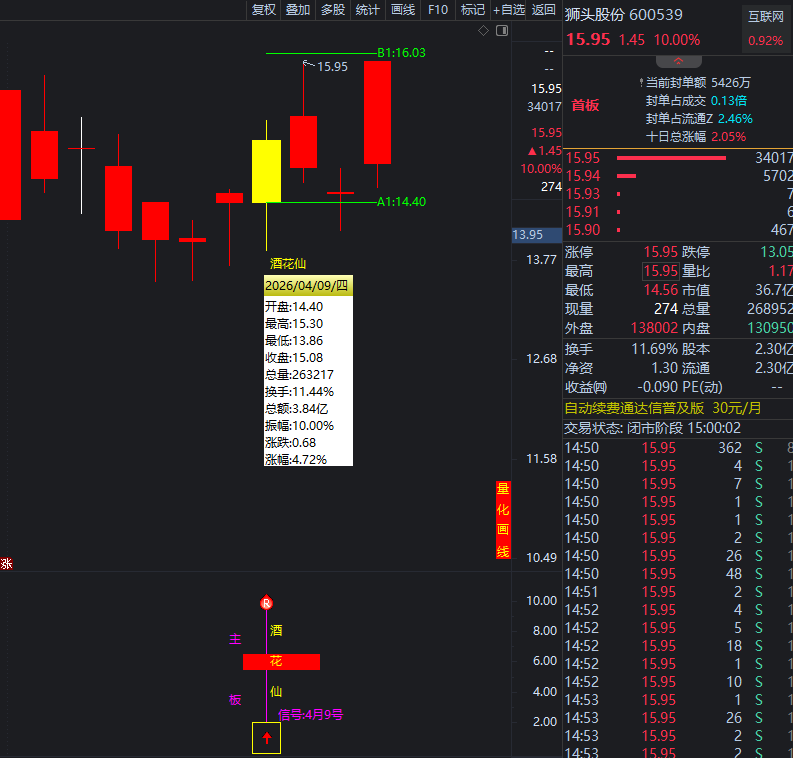This screenshot has height=758, width=793.
Task: Click the yellow highlighted candlestick
Action: (266, 171)
